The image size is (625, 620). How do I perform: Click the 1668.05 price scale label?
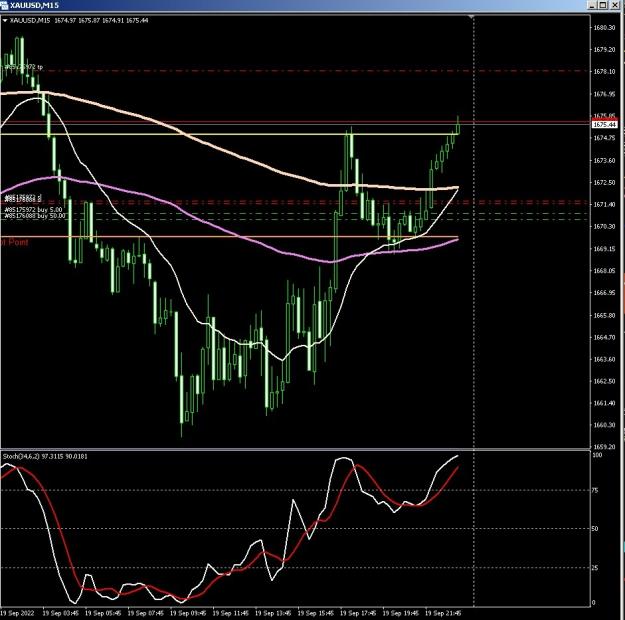(604, 271)
